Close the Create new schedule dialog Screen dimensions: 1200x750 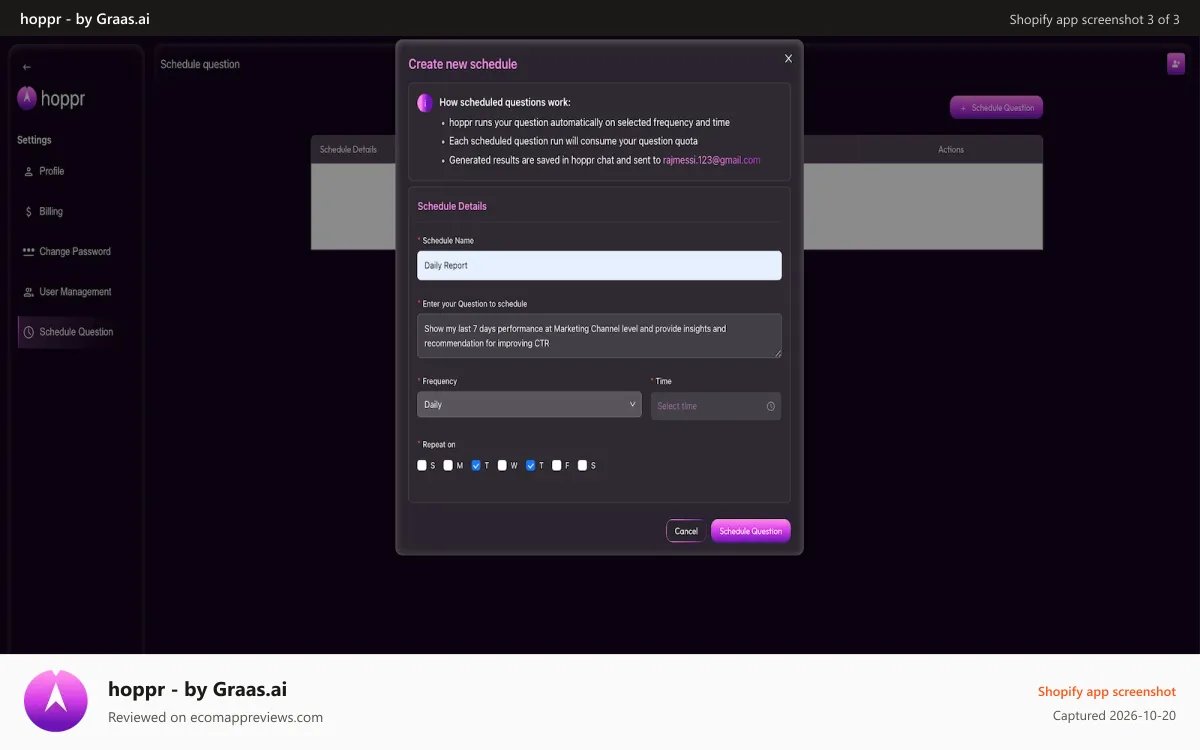pyautogui.click(x=788, y=59)
